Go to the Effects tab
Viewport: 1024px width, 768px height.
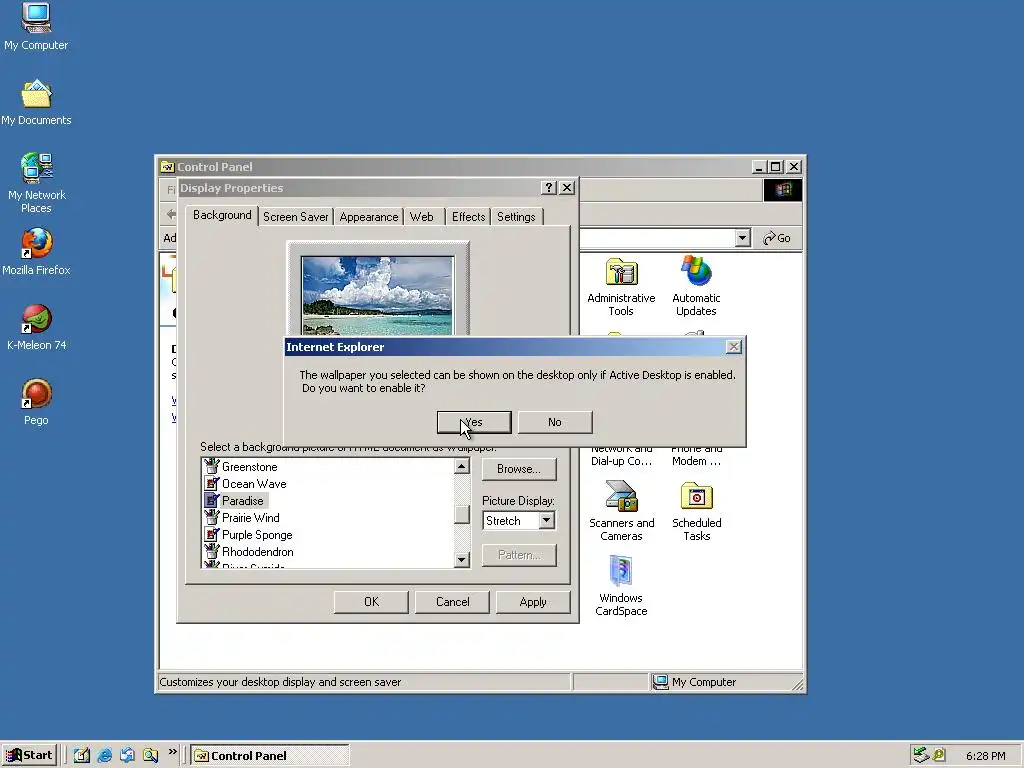point(468,217)
